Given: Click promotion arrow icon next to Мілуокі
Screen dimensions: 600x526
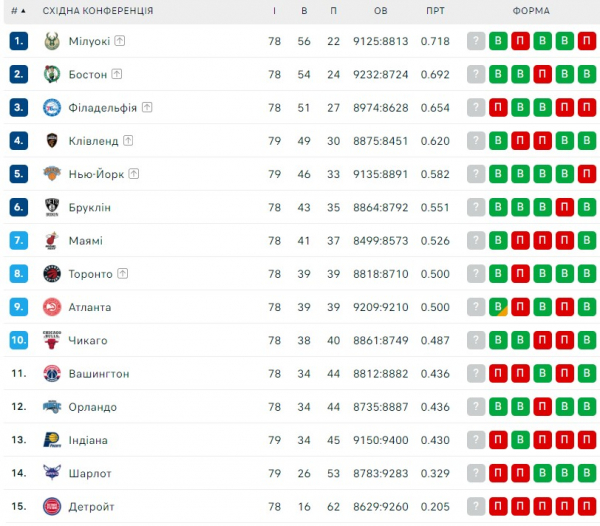Looking at the screenshot, I should click(x=120, y=41).
